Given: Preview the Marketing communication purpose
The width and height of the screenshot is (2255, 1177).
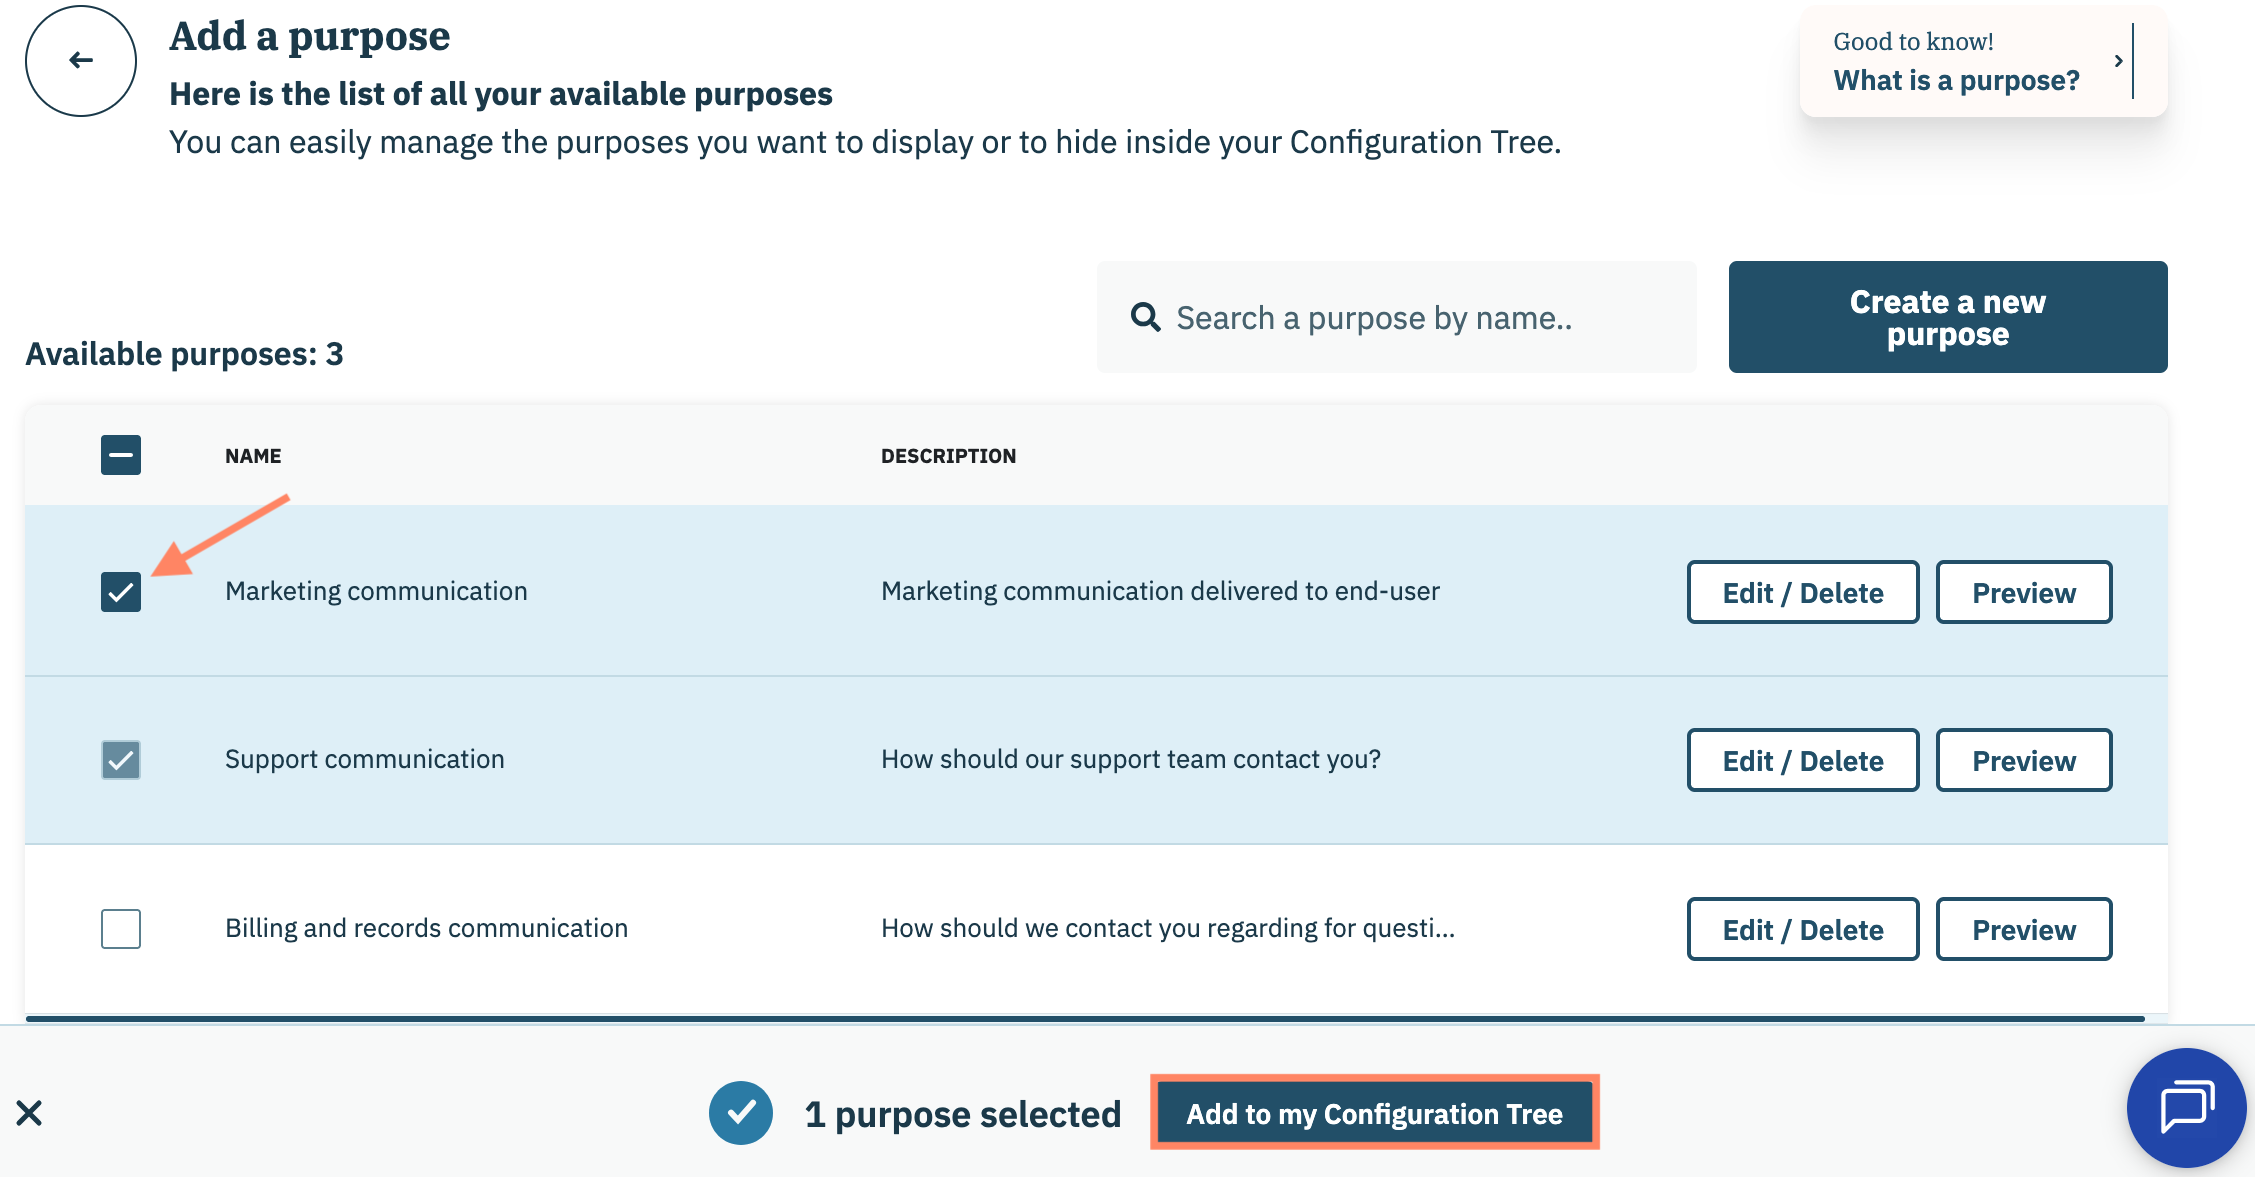Looking at the screenshot, I should click(x=2023, y=592).
